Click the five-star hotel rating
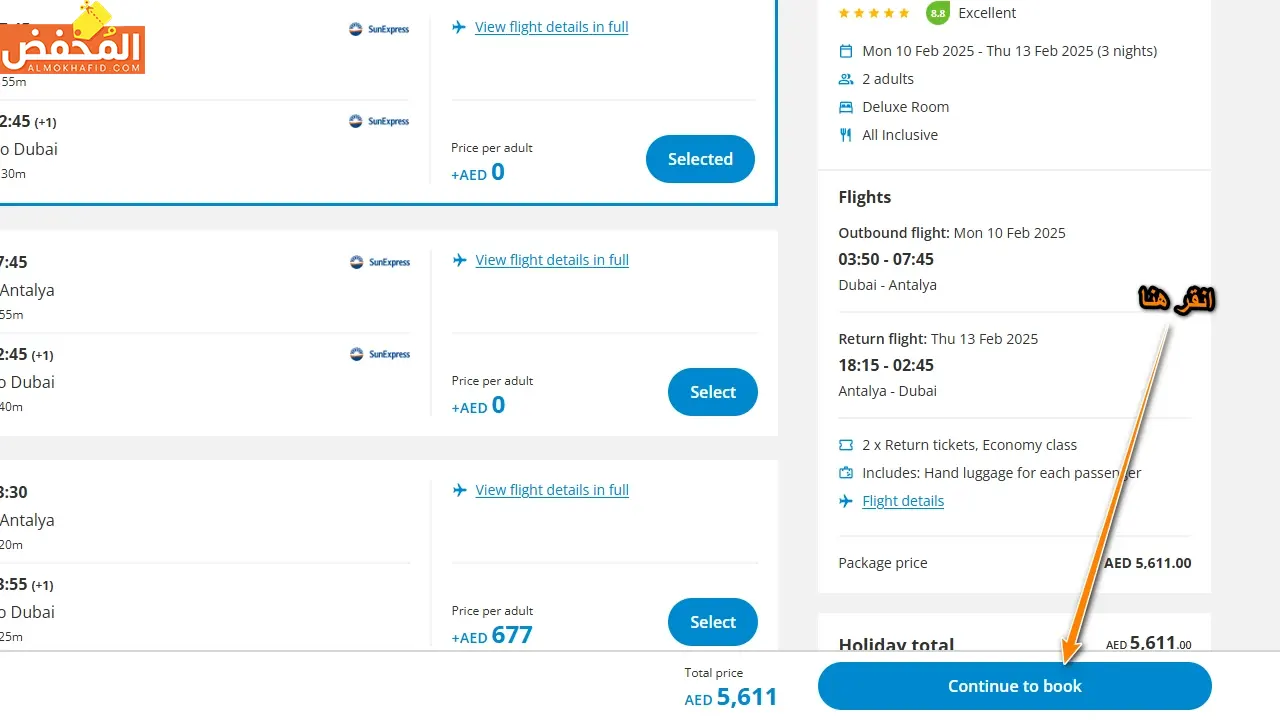Viewport: 1280px width, 720px height. pyautogui.click(x=874, y=13)
